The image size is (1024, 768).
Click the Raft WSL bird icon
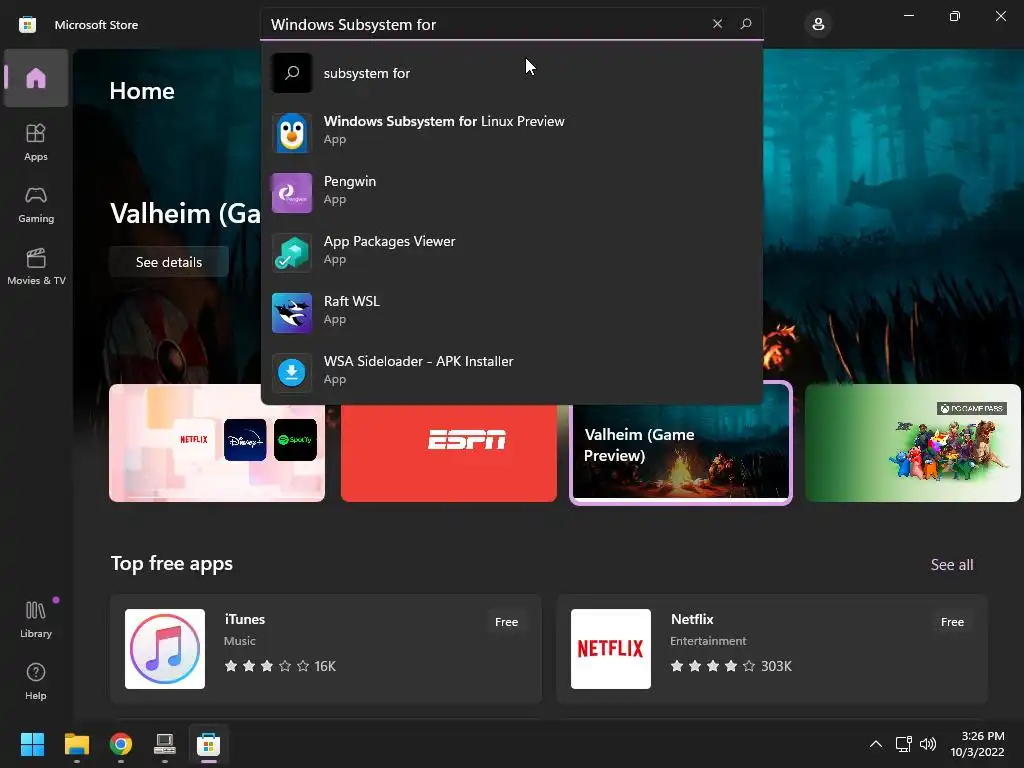click(292, 313)
